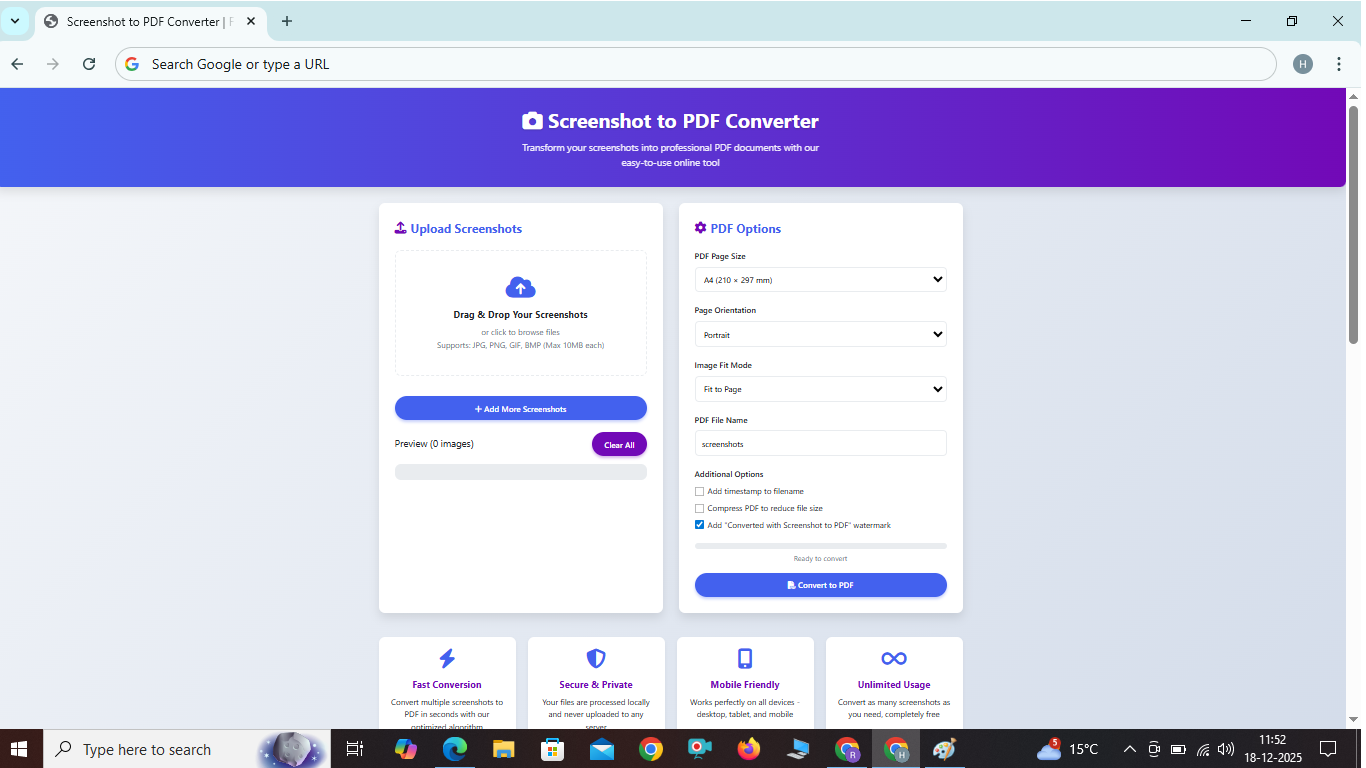Enable Compress PDF to reduce file size
Viewport: 1366px width, 768px height.
pyautogui.click(x=699, y=508)
